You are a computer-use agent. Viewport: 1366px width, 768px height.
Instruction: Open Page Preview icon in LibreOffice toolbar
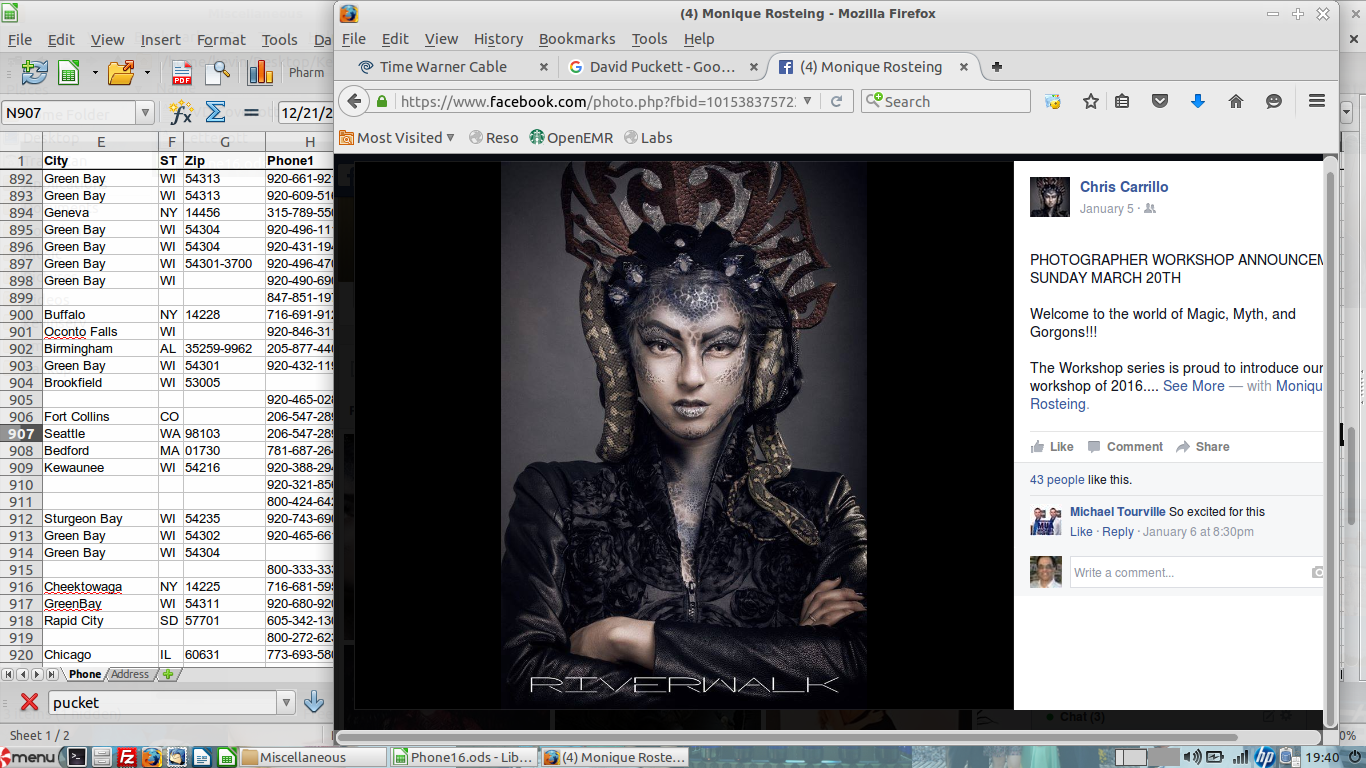pyautogui.click(x=218, y=72)
